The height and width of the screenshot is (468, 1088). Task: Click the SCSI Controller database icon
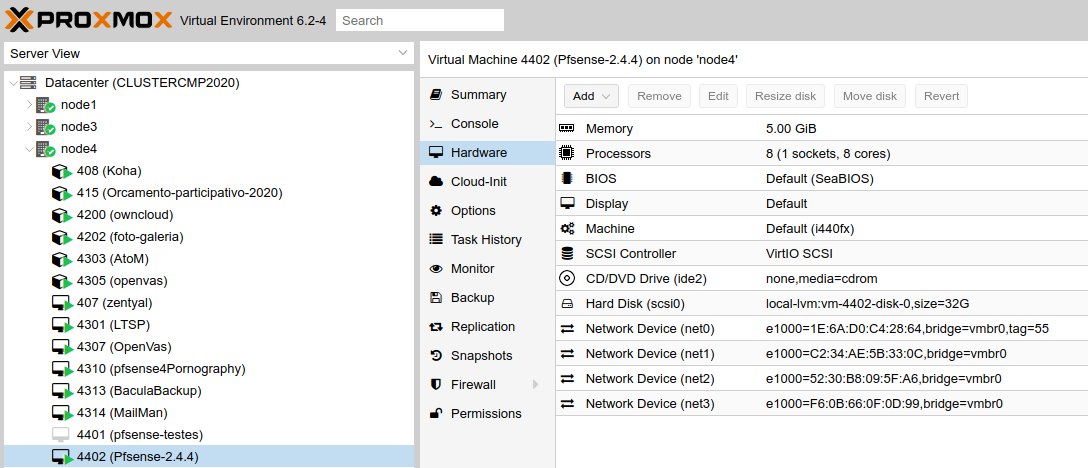[567, 253]
